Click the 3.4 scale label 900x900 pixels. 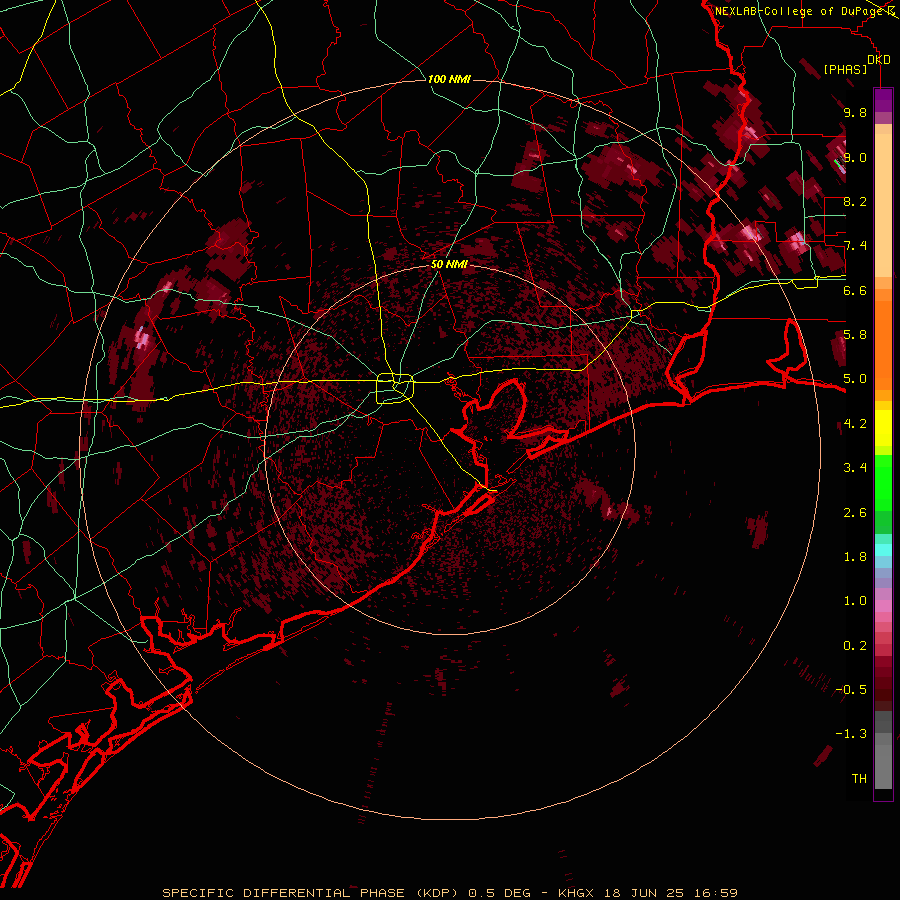point(855,468)
